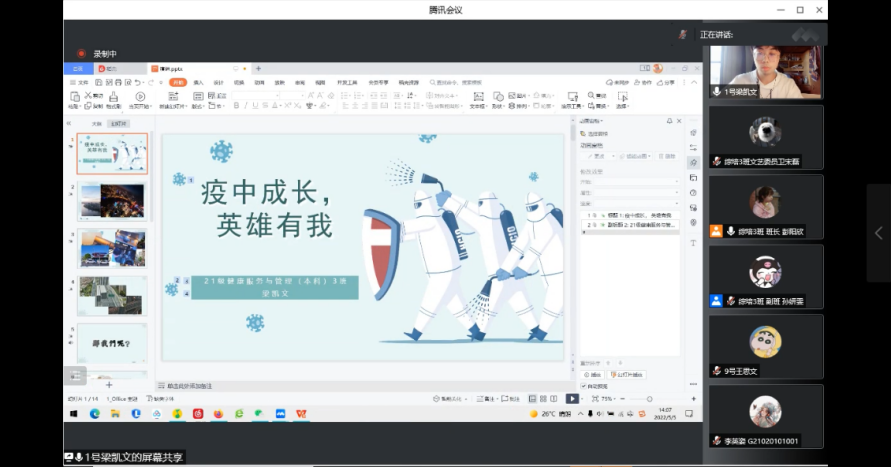
Task: Click the text T icon in right sidebar
Action: click(x=693, y=242)
